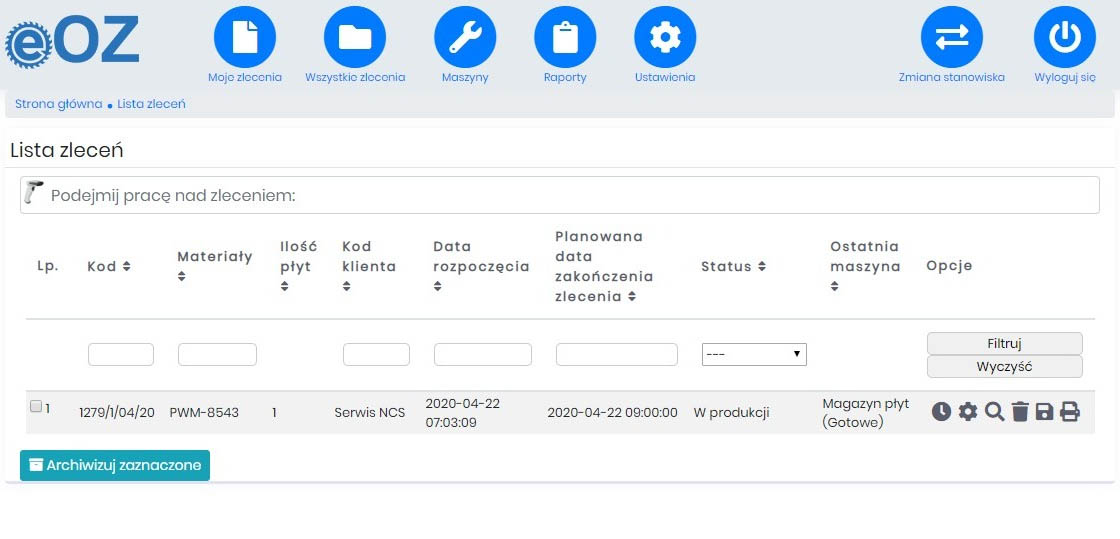Tick the checkbox for order row 1
This screenshot has width=1120, height=539.
(x=36, y=407)
